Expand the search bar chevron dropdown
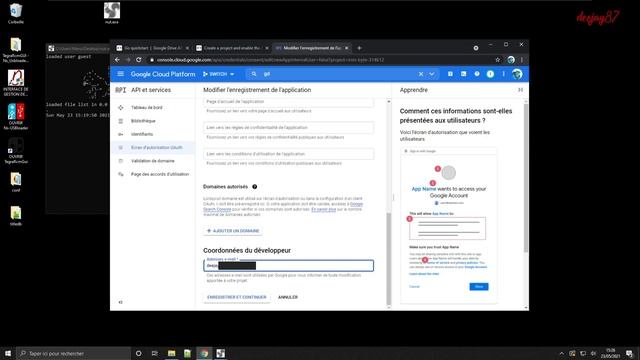Image resolution: width=640 pixels, height=360 pixels. click(431, 74)
